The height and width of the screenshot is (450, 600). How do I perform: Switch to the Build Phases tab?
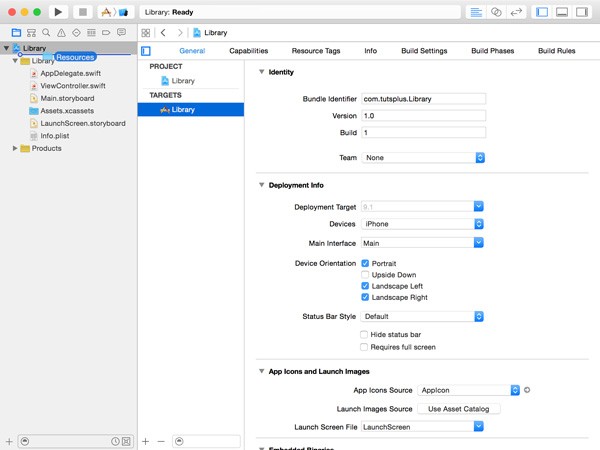(492, 51)
